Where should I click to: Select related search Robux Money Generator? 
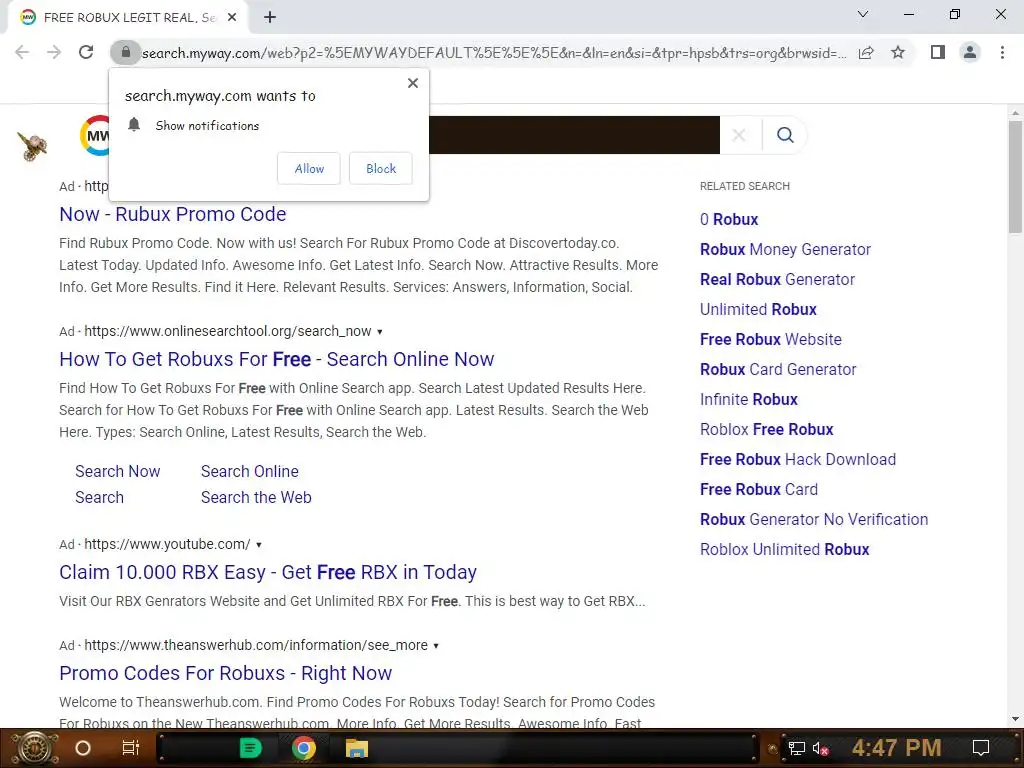tap(785, 249)
